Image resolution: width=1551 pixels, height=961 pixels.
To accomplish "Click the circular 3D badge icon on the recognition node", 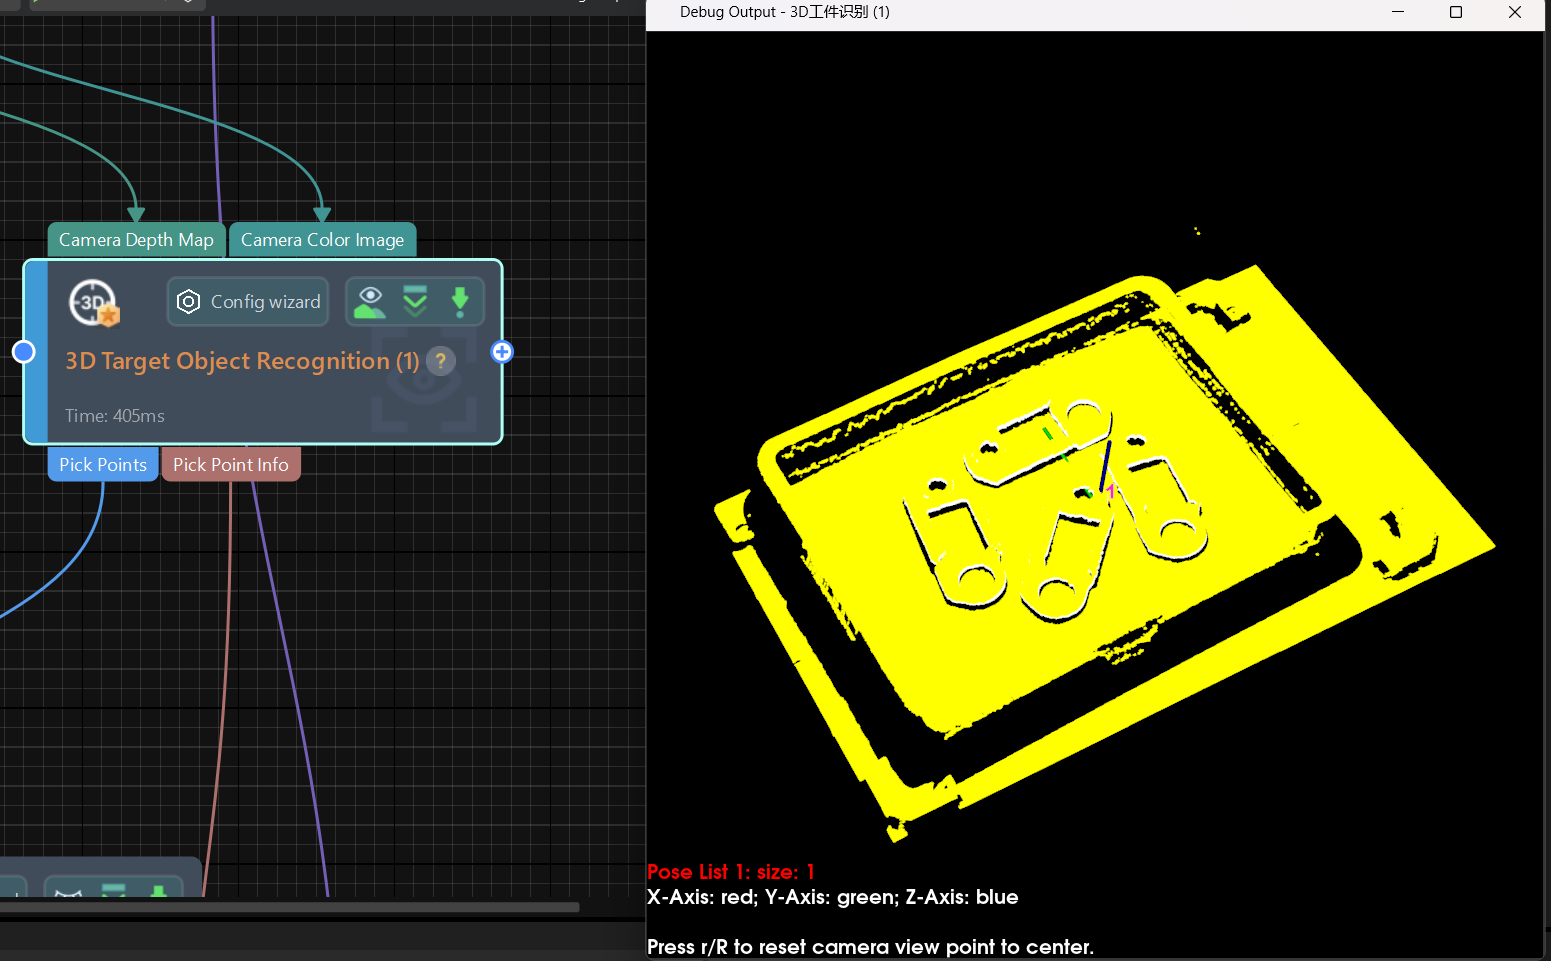I will [x=93, y=303].
